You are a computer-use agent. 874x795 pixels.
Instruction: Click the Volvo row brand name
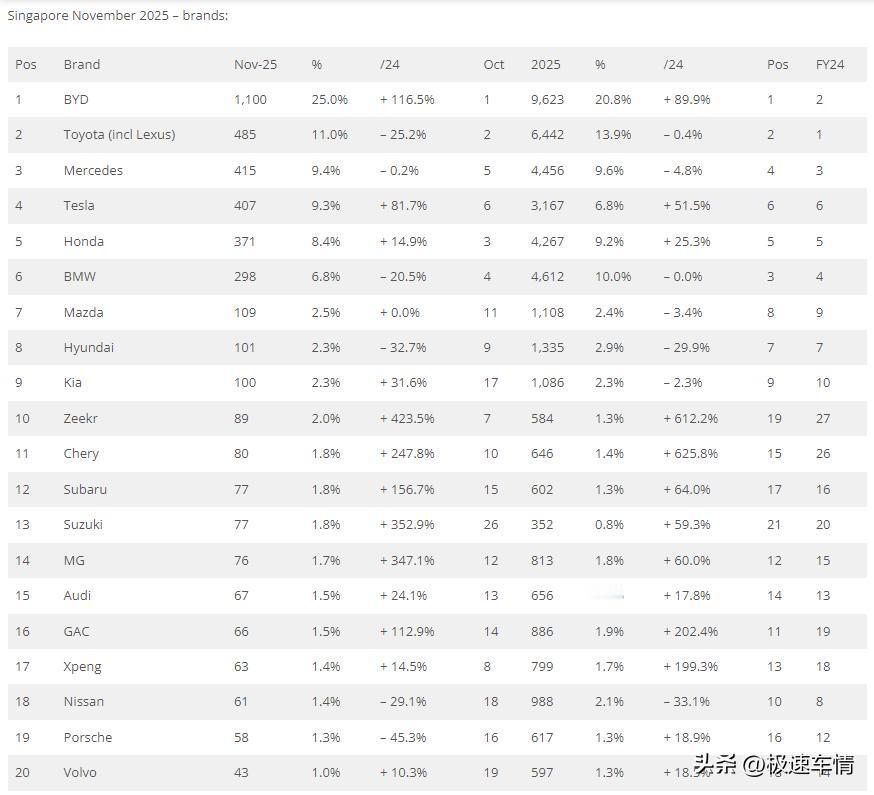click(80, 773)
